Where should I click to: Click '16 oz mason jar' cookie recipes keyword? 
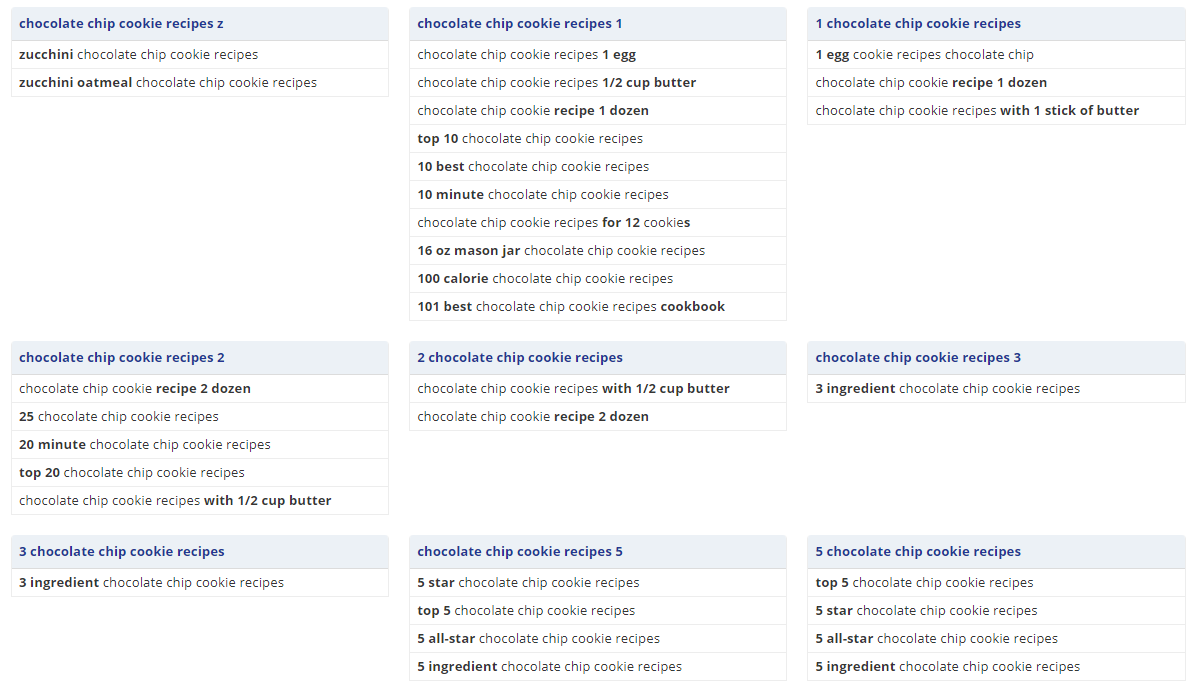coord(561,251)
